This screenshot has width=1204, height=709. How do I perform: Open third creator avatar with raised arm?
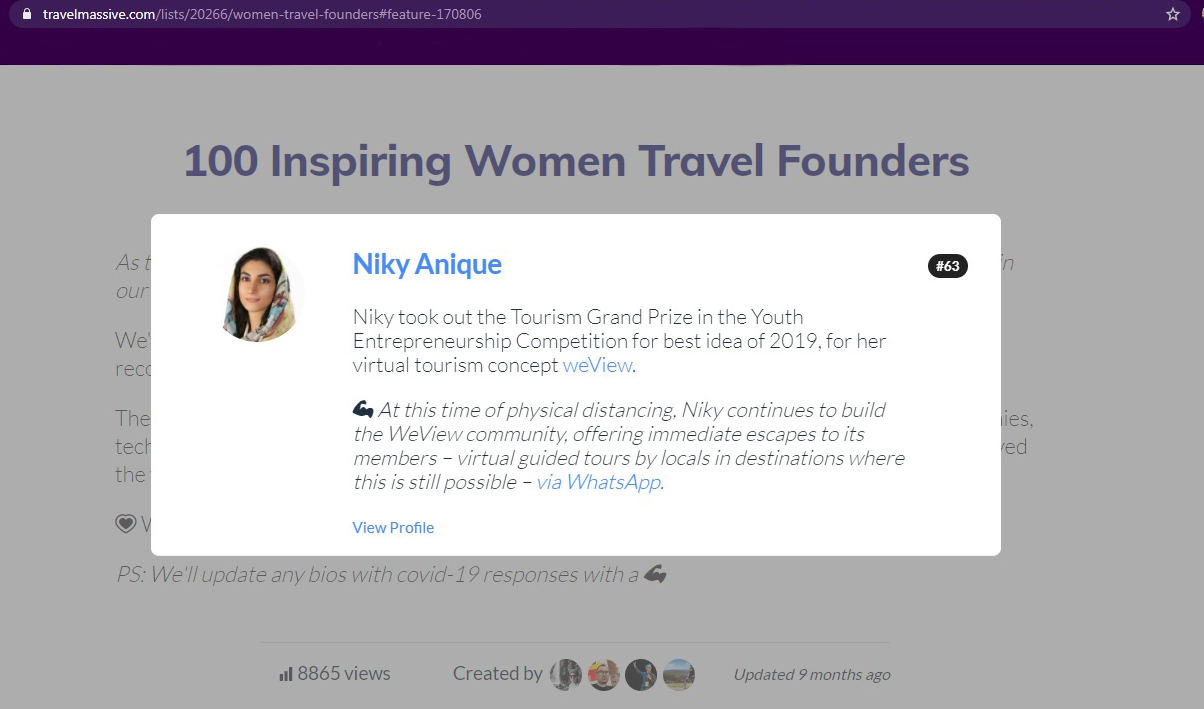point(641,674)
